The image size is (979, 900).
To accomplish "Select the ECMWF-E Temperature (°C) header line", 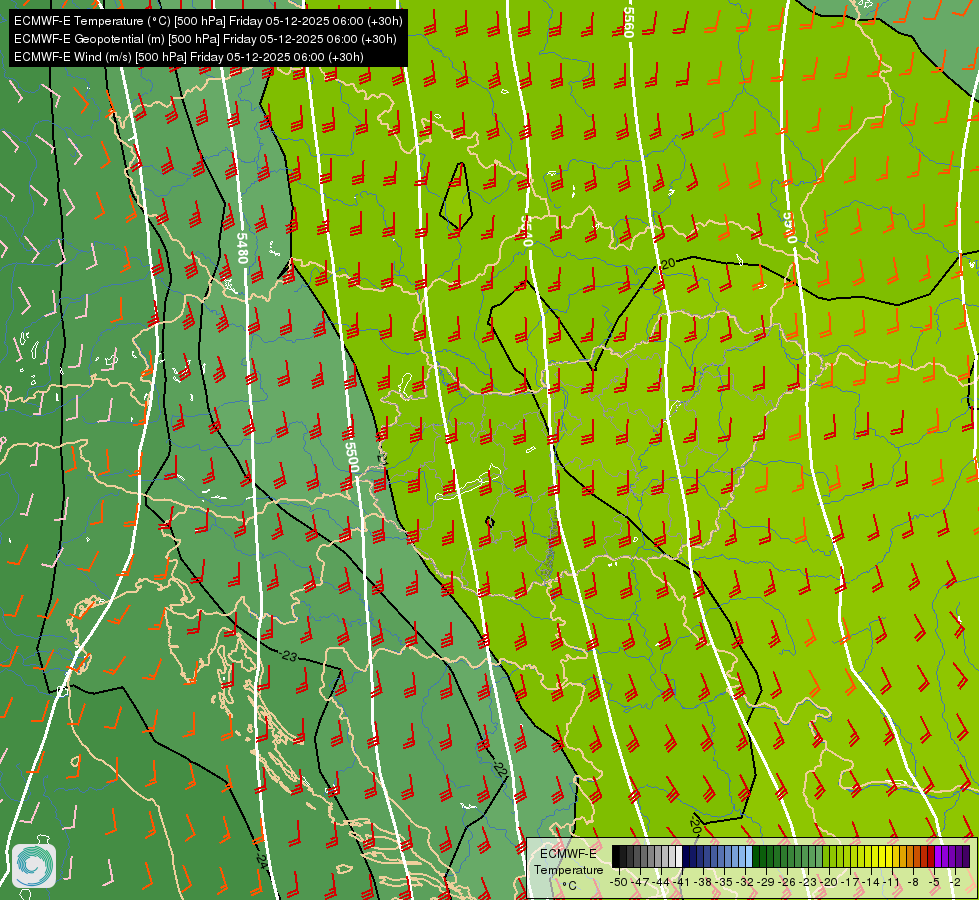I will 208,21.
